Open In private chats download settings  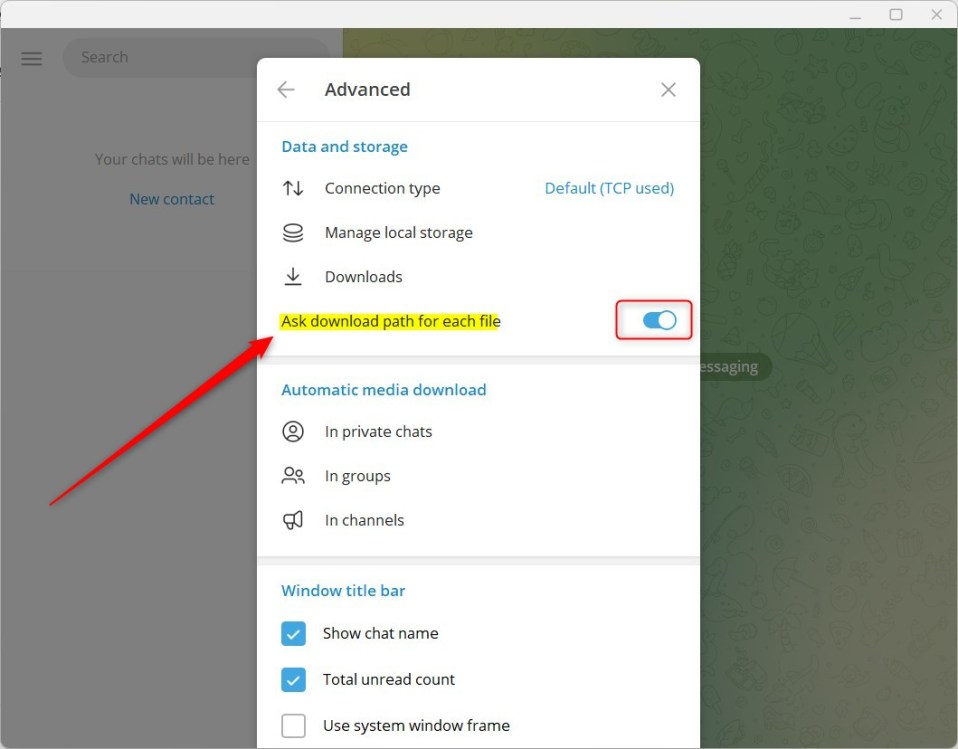coord(478,431)
